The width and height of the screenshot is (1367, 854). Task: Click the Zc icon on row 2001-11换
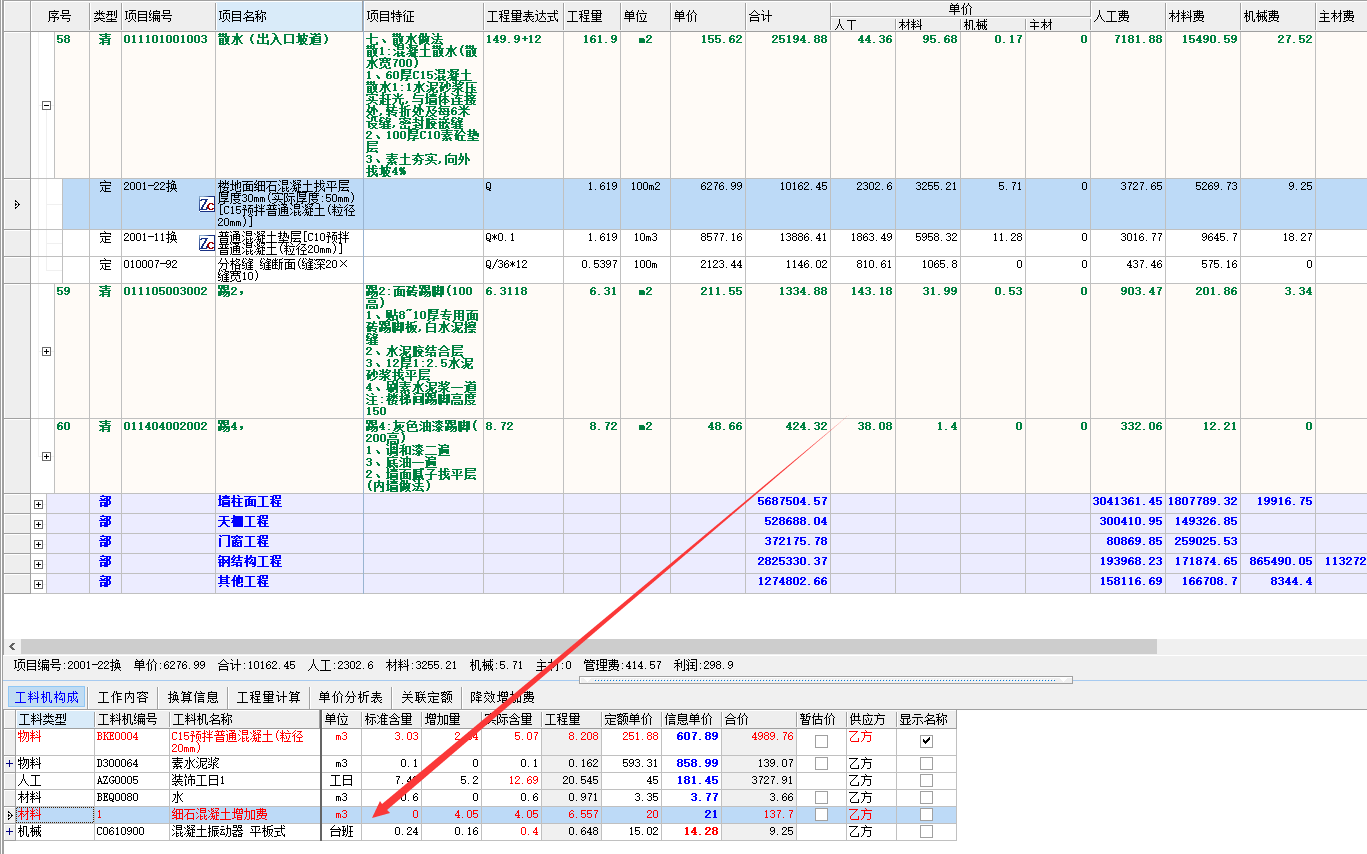coord(206,243)
